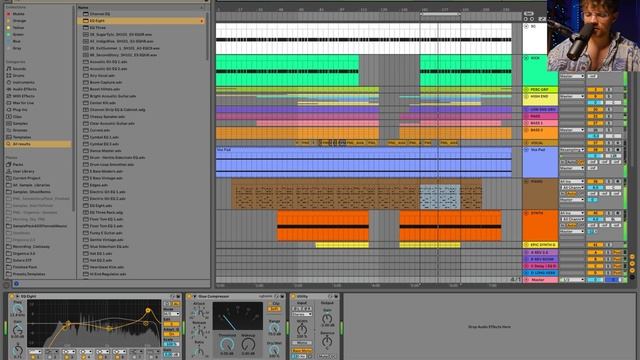Open the Plug-Ins browser category

pos(20,110)
